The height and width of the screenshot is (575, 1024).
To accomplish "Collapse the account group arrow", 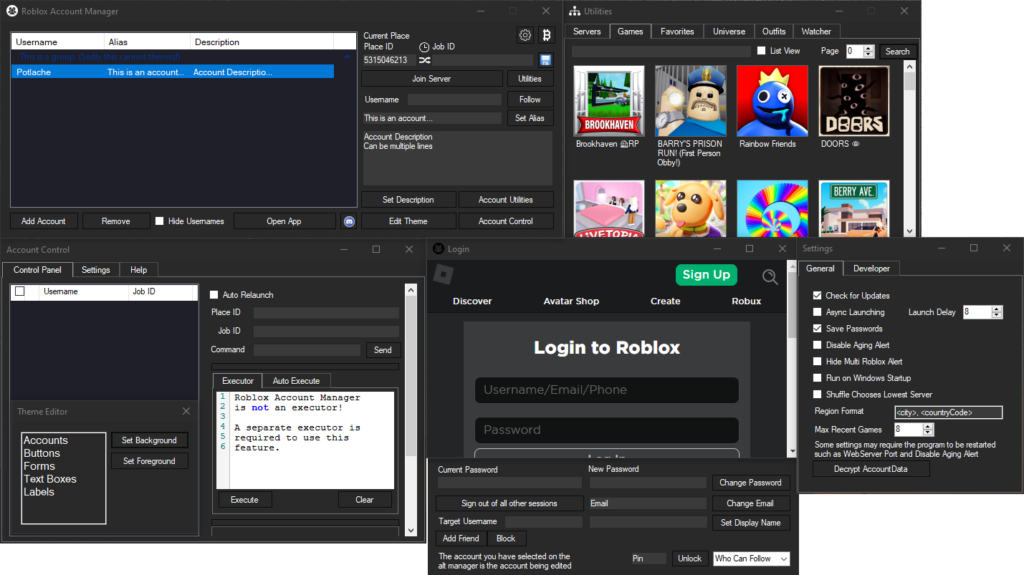I will tap(347, 57).
